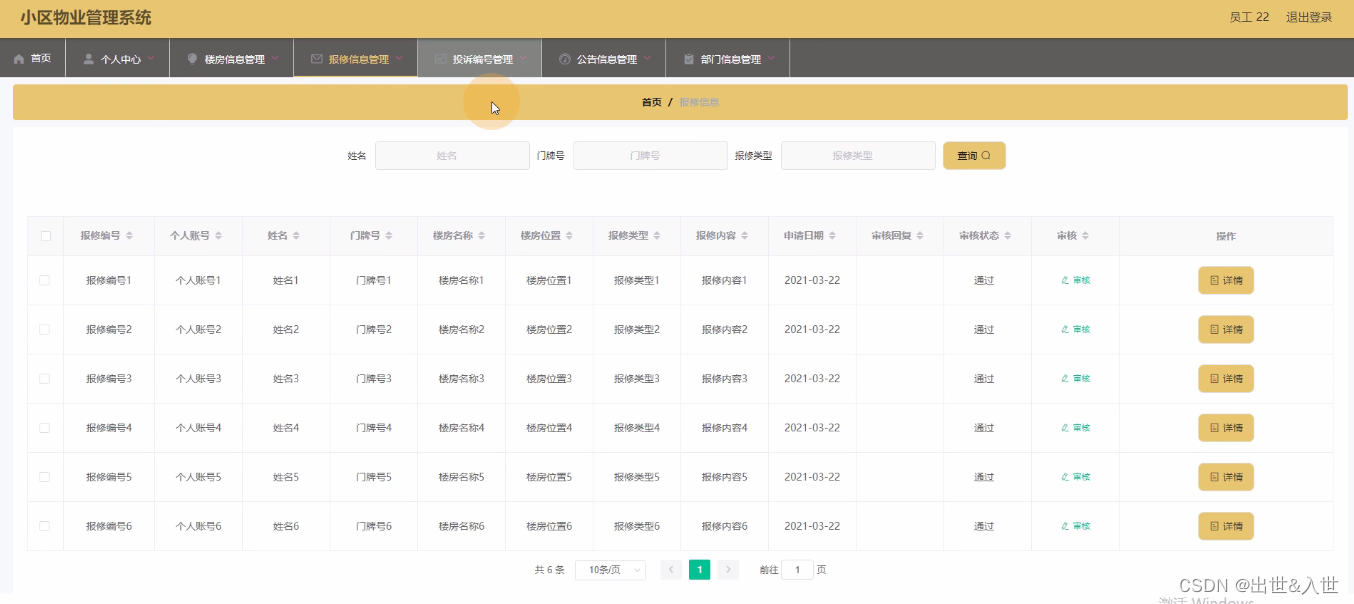
Task: Sort by 审核状态 column sort icon
Action: (1008, 236)
